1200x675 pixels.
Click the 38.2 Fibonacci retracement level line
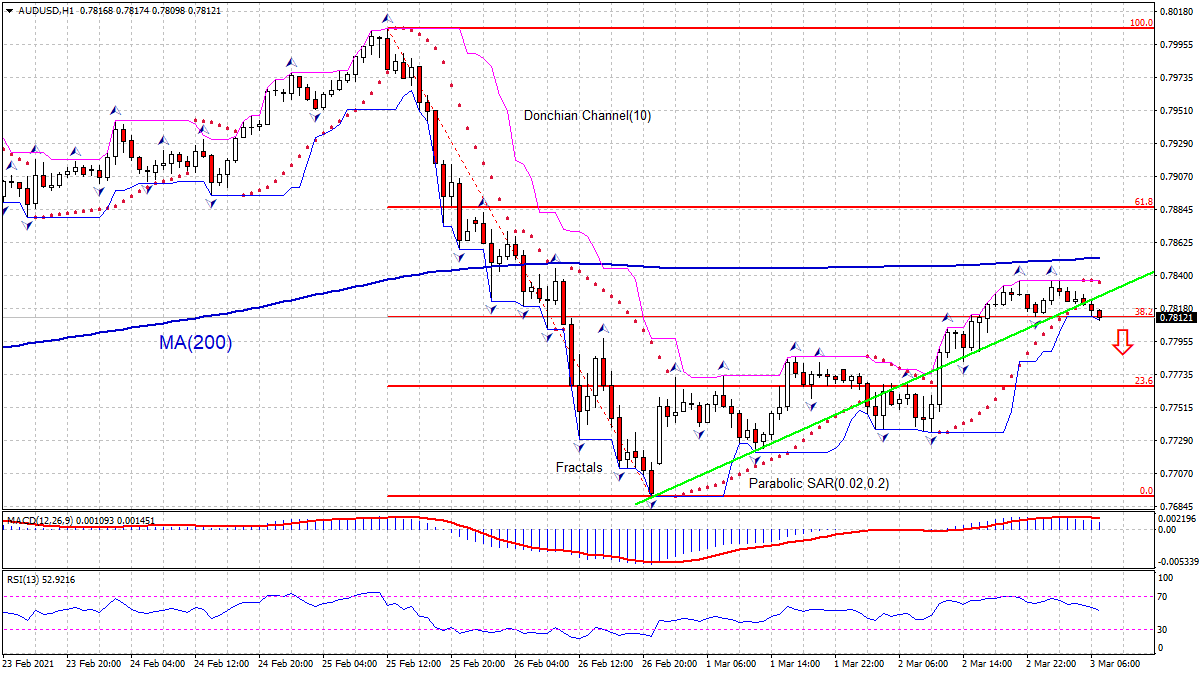pos(700,314)
